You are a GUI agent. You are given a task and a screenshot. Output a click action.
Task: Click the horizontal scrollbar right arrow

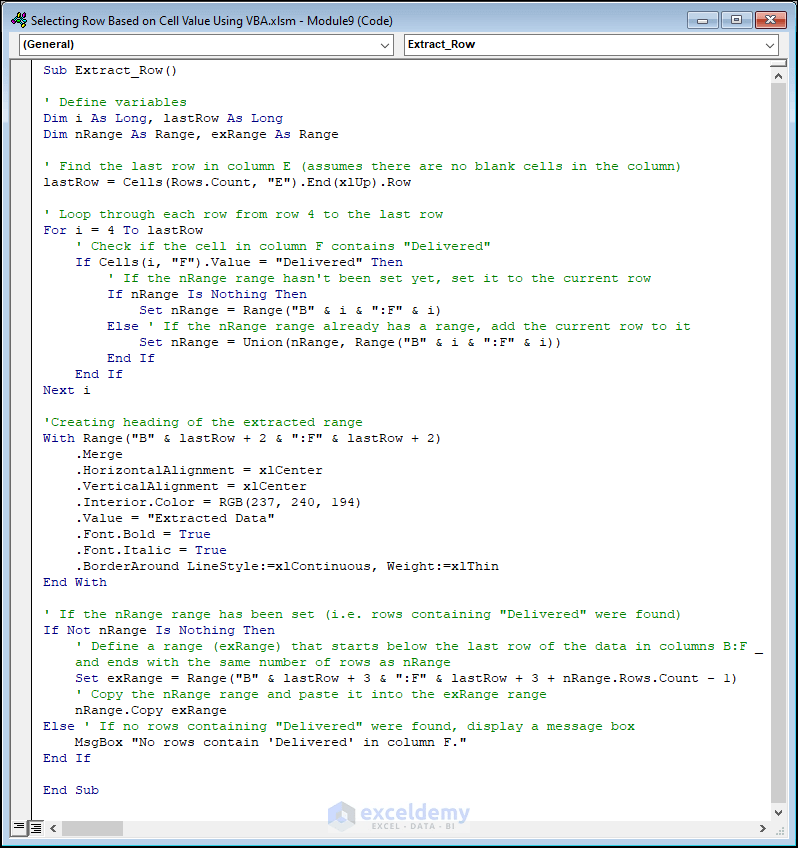[x=762, y=828]
